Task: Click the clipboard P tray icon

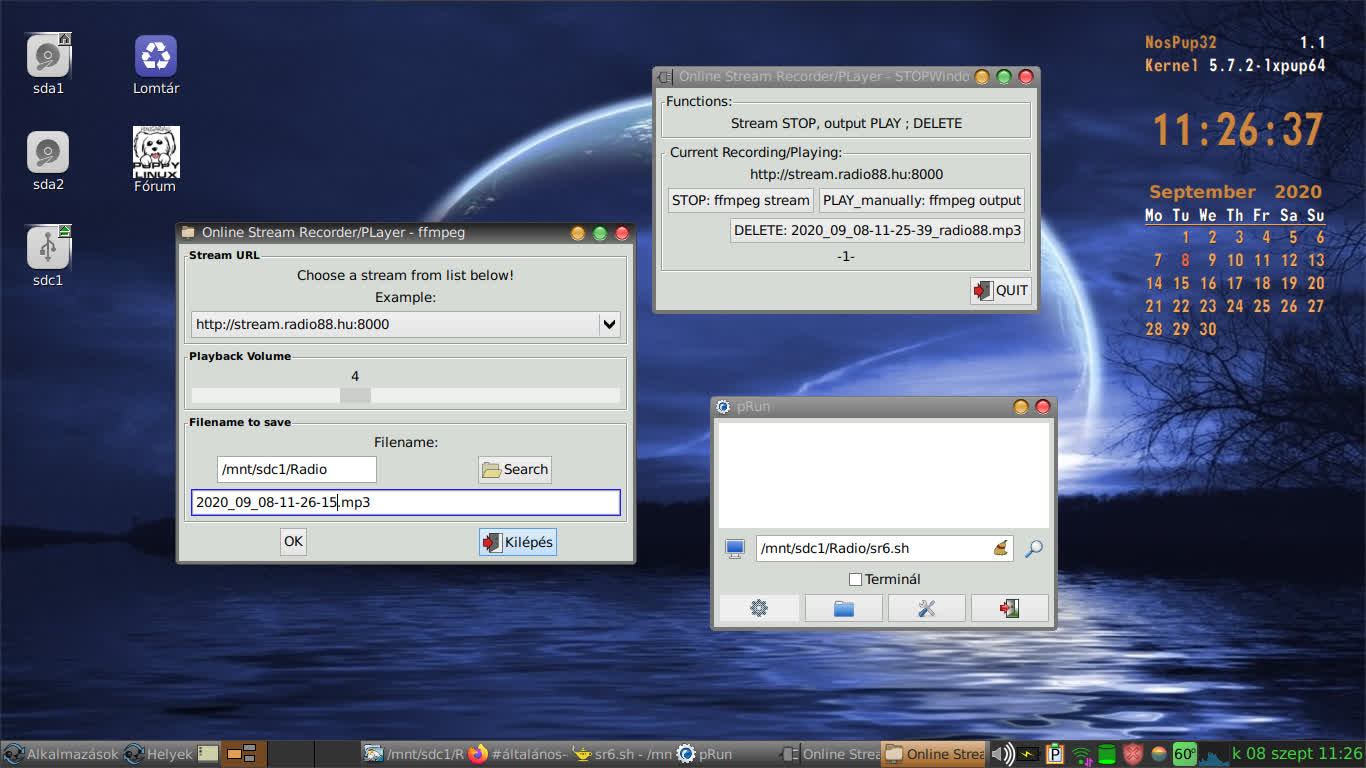Action: click(x=1055, y=754)
